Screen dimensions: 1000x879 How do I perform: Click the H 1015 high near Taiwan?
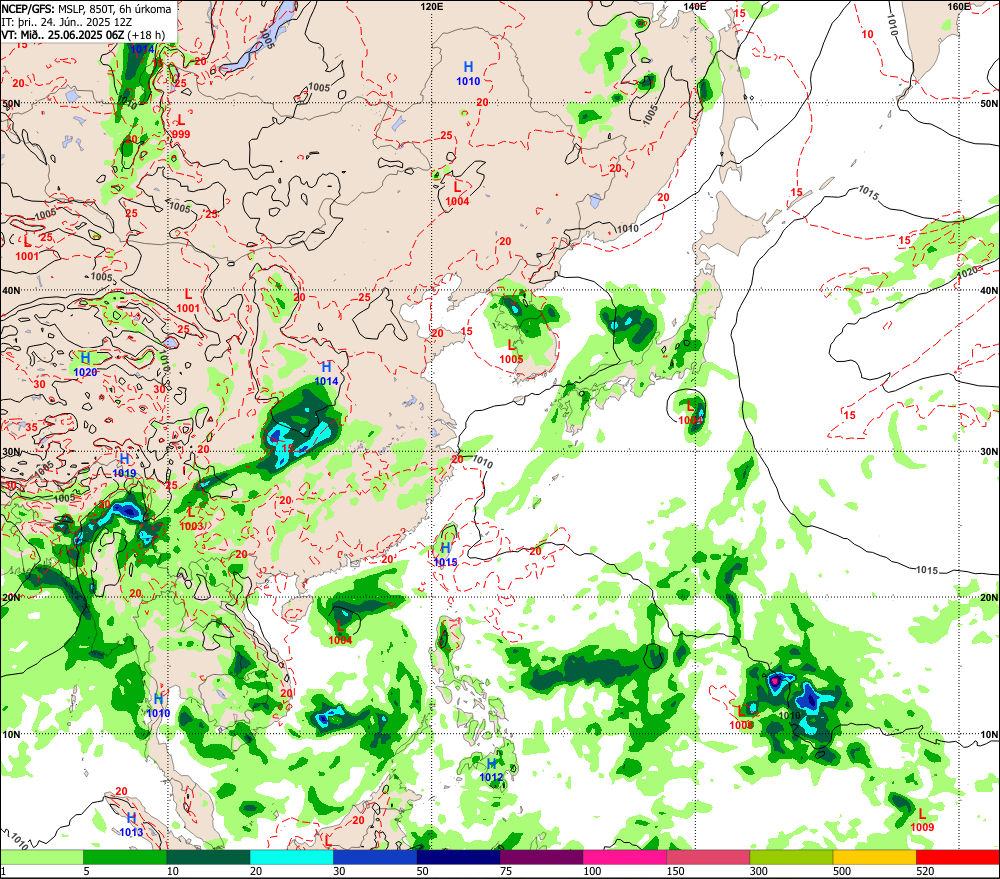(446, 554)
